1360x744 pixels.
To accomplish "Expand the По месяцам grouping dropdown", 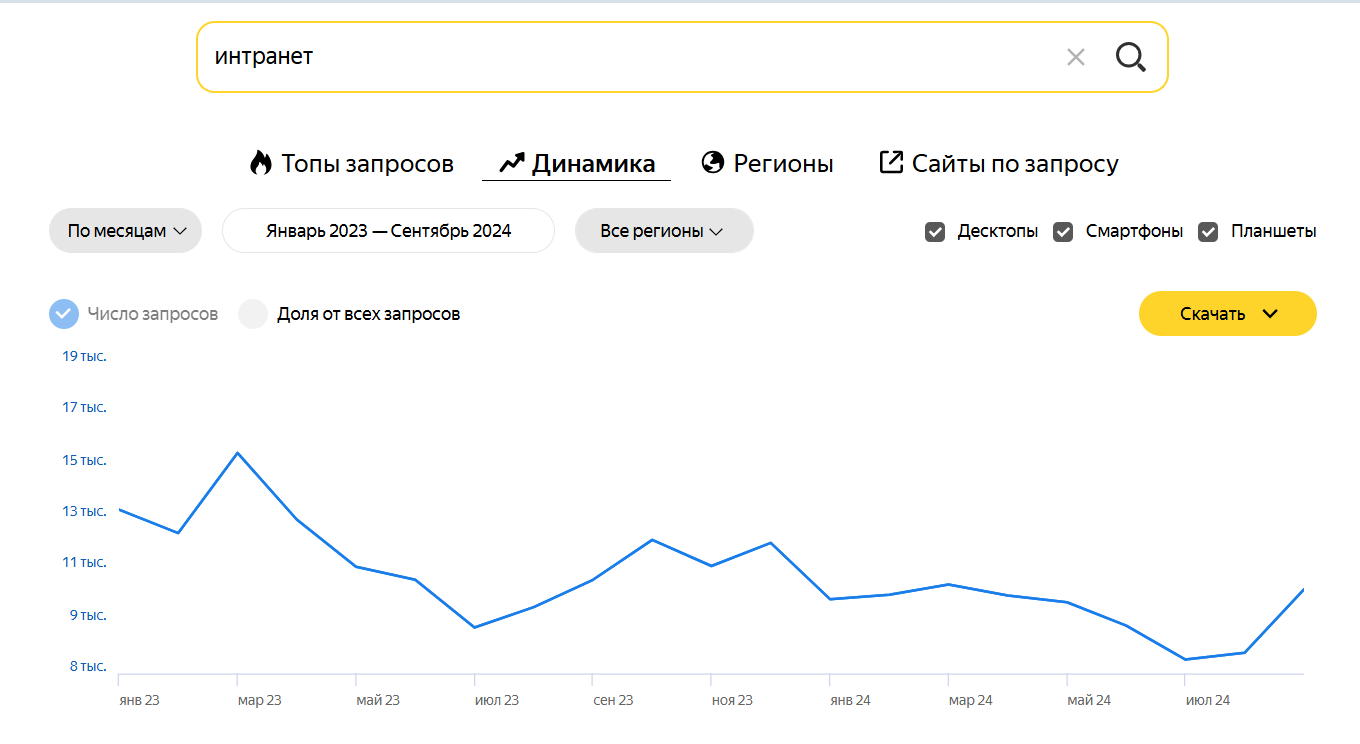I will (125, 231).
